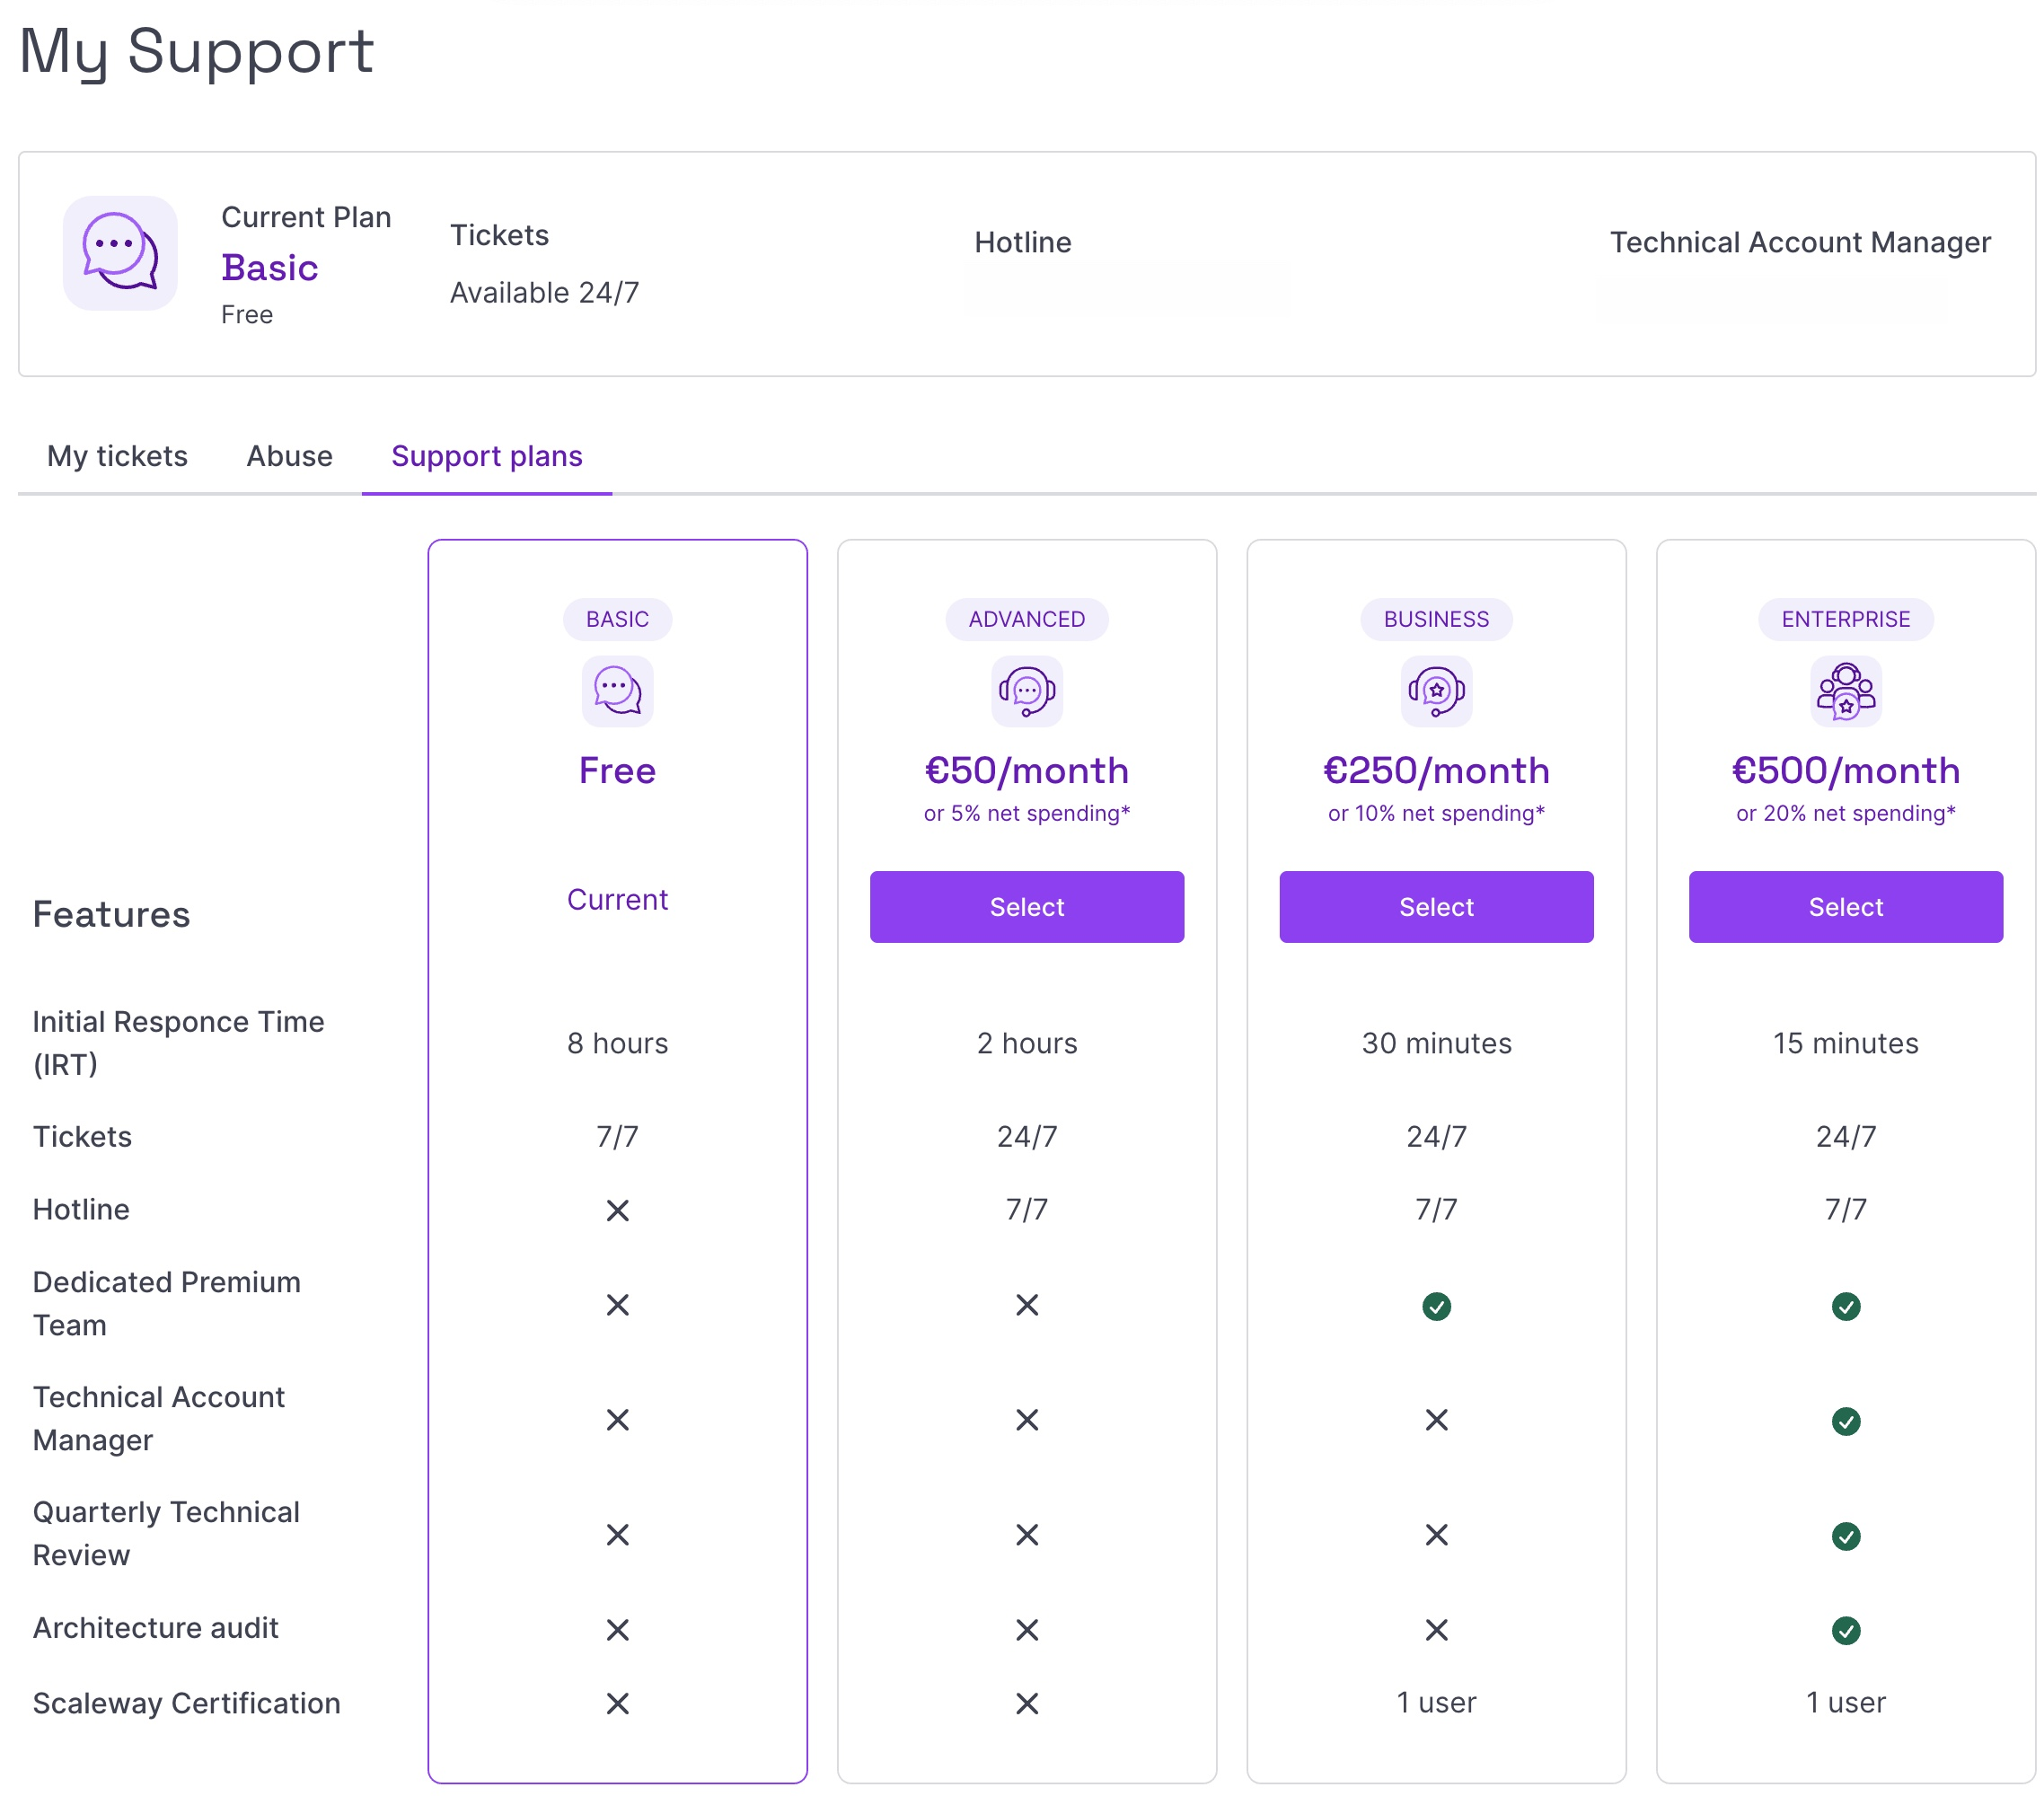Click the Business plan star headset icon
Image resolution: width=2044 pixels, height=1796 pixels.
pyautogui.click(x=1436, y=691)
